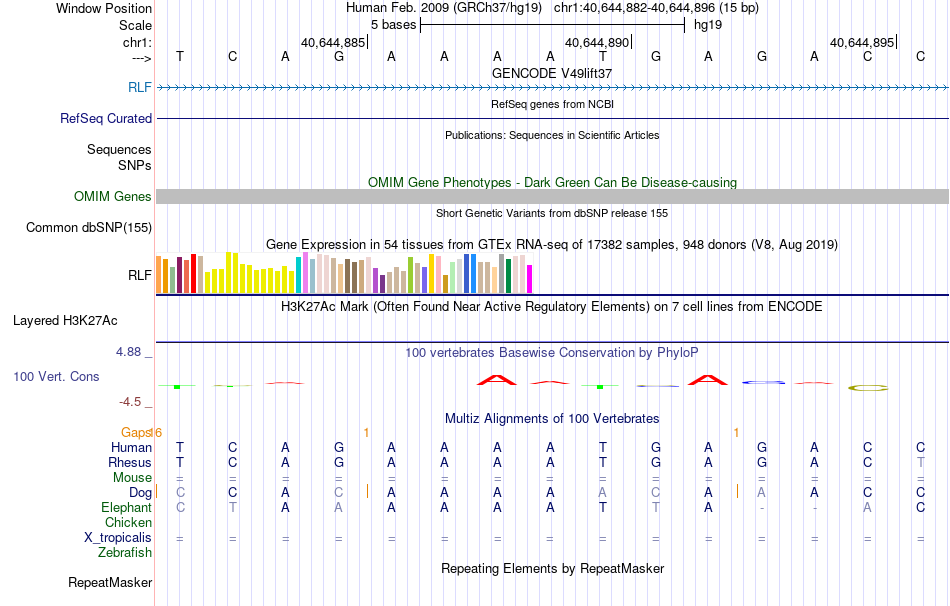Image resolution: width=950 pixels, height=606 pixels.
Task: Click the gray OMIM Genes bar
Action: (x=552, y=196)
